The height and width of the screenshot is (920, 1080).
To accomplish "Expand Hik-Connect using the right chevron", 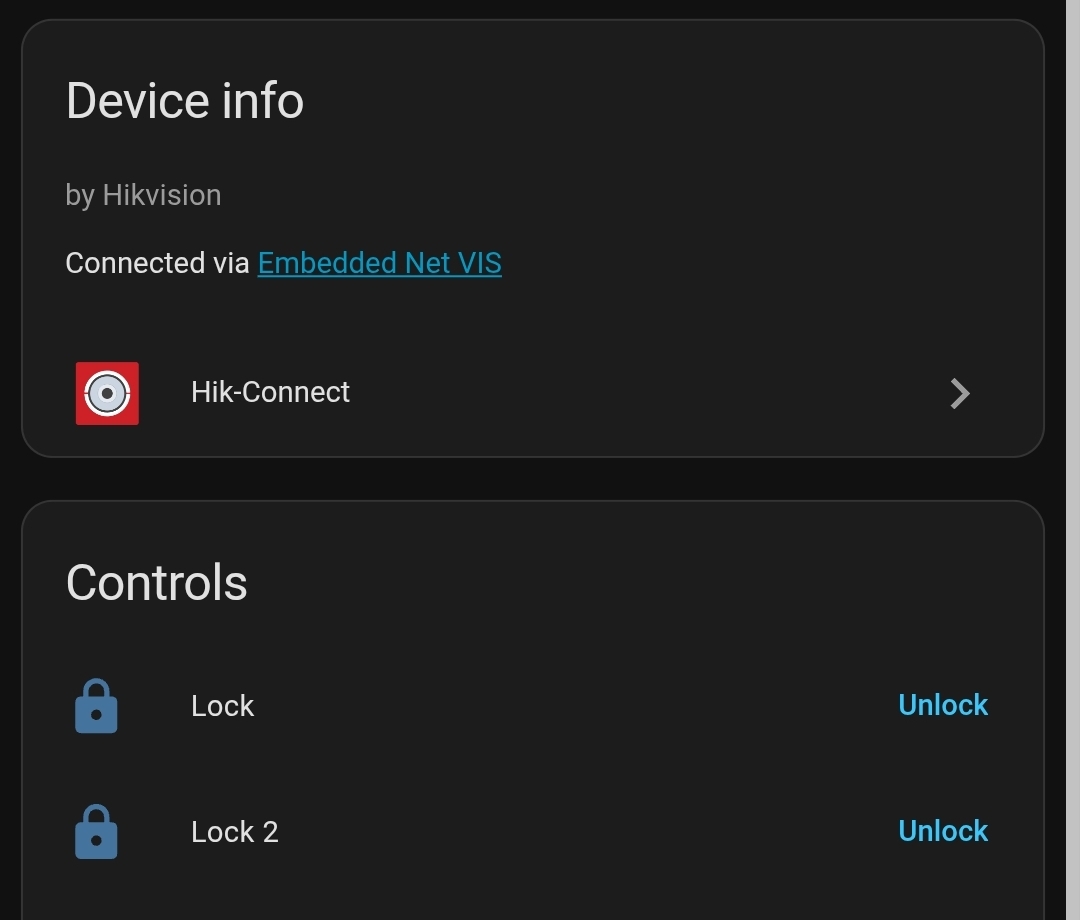I will click(x=959, y=393).
